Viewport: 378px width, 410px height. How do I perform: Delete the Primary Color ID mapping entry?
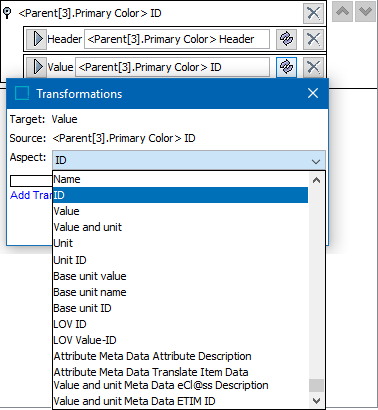coord(313,13)
